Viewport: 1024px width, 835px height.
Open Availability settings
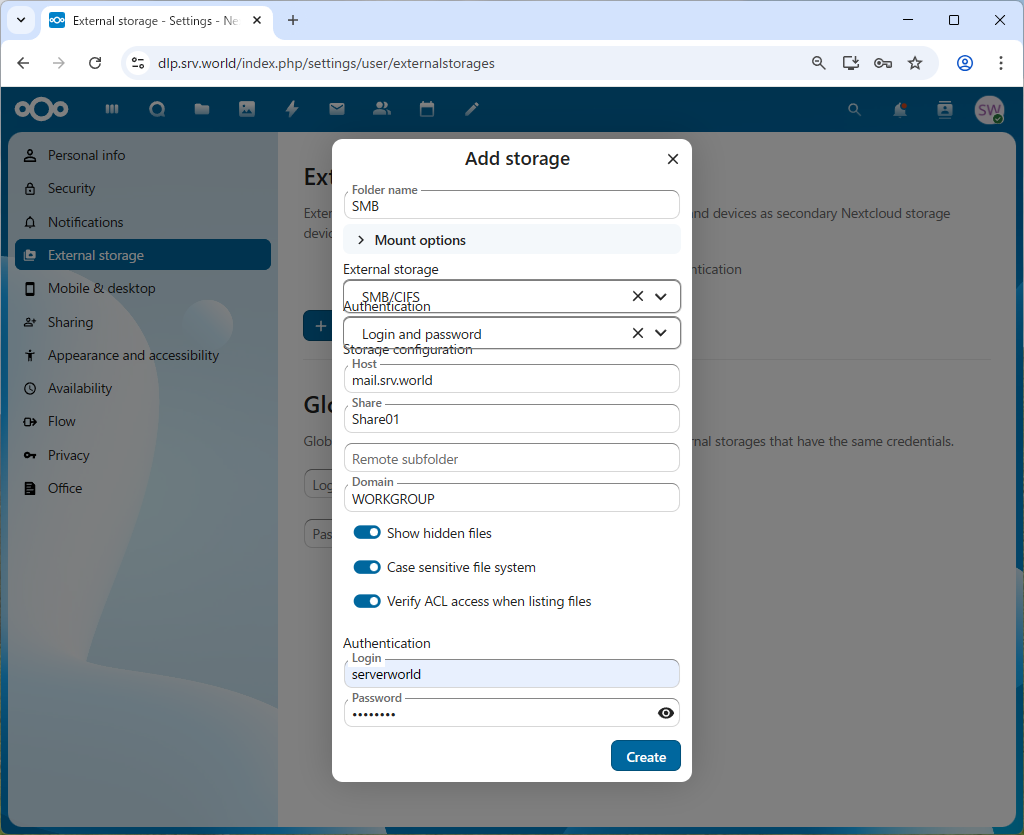[x=143, y=388]
